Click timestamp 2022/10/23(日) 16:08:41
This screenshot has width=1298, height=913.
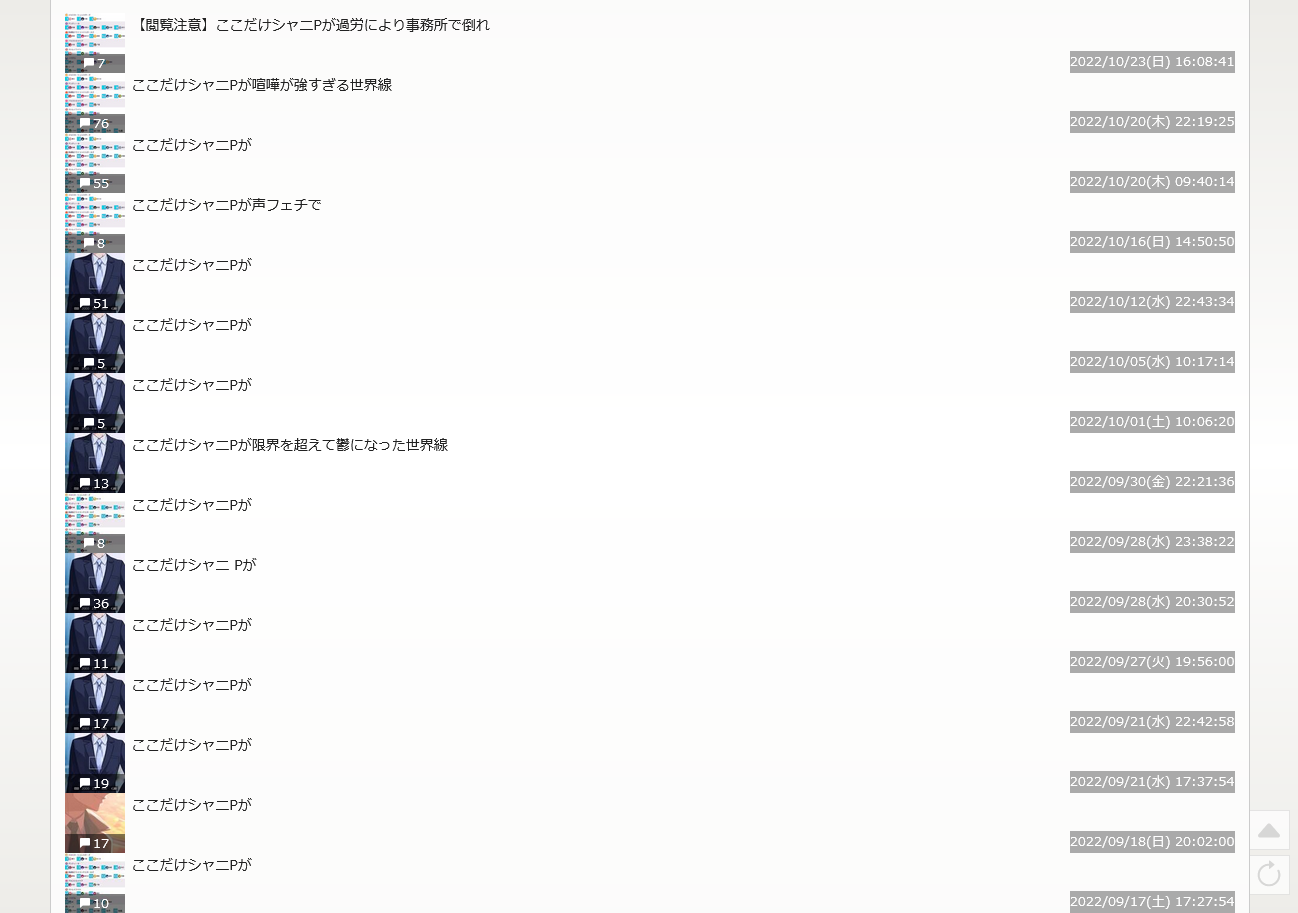click(1152, 62)
